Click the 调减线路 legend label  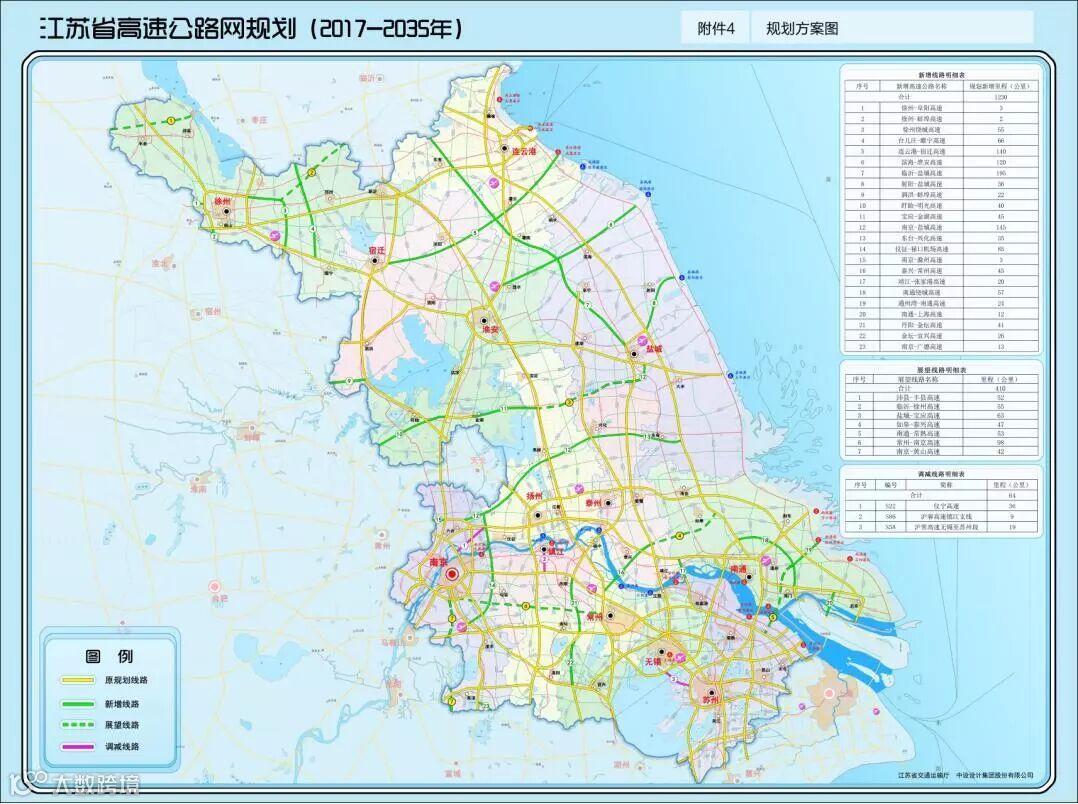point(122,747)
